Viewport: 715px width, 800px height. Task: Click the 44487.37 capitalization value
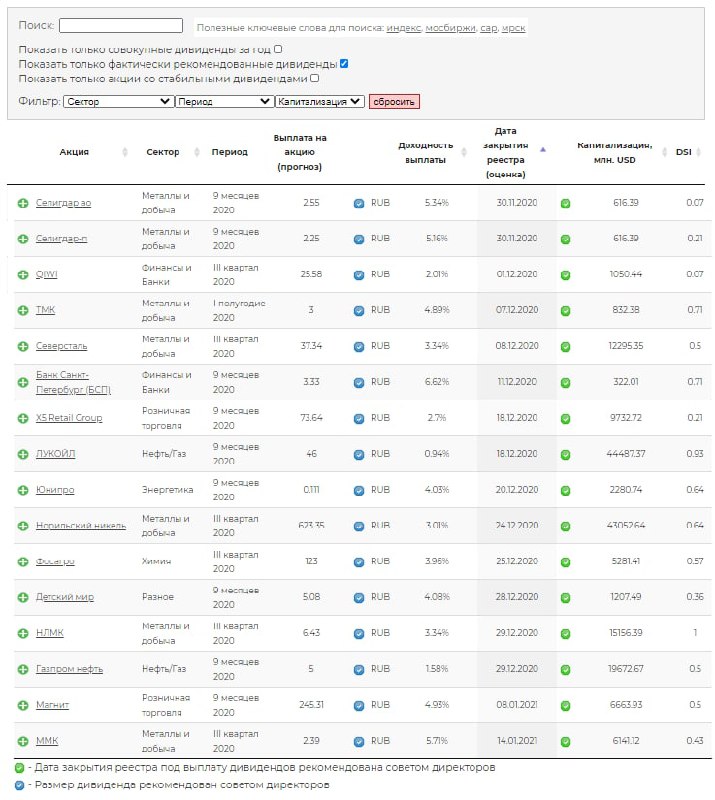(x=626, y=454)
